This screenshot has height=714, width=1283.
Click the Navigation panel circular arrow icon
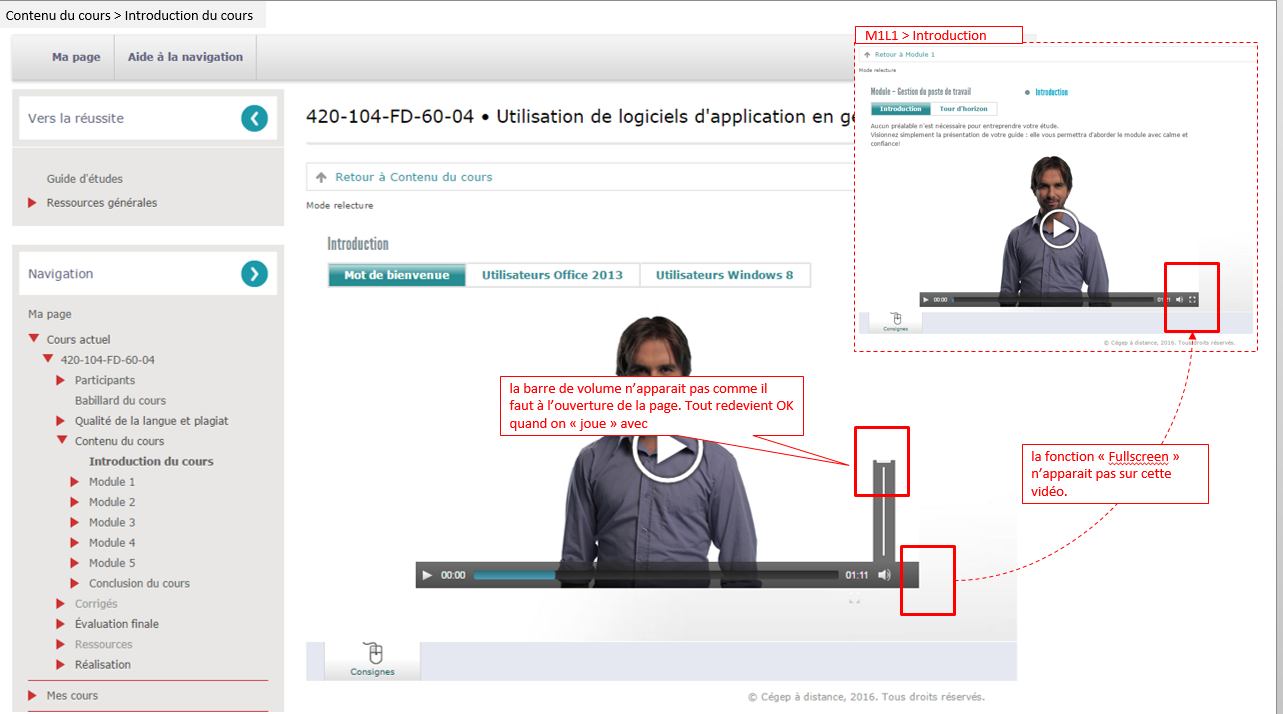point(254,274)
